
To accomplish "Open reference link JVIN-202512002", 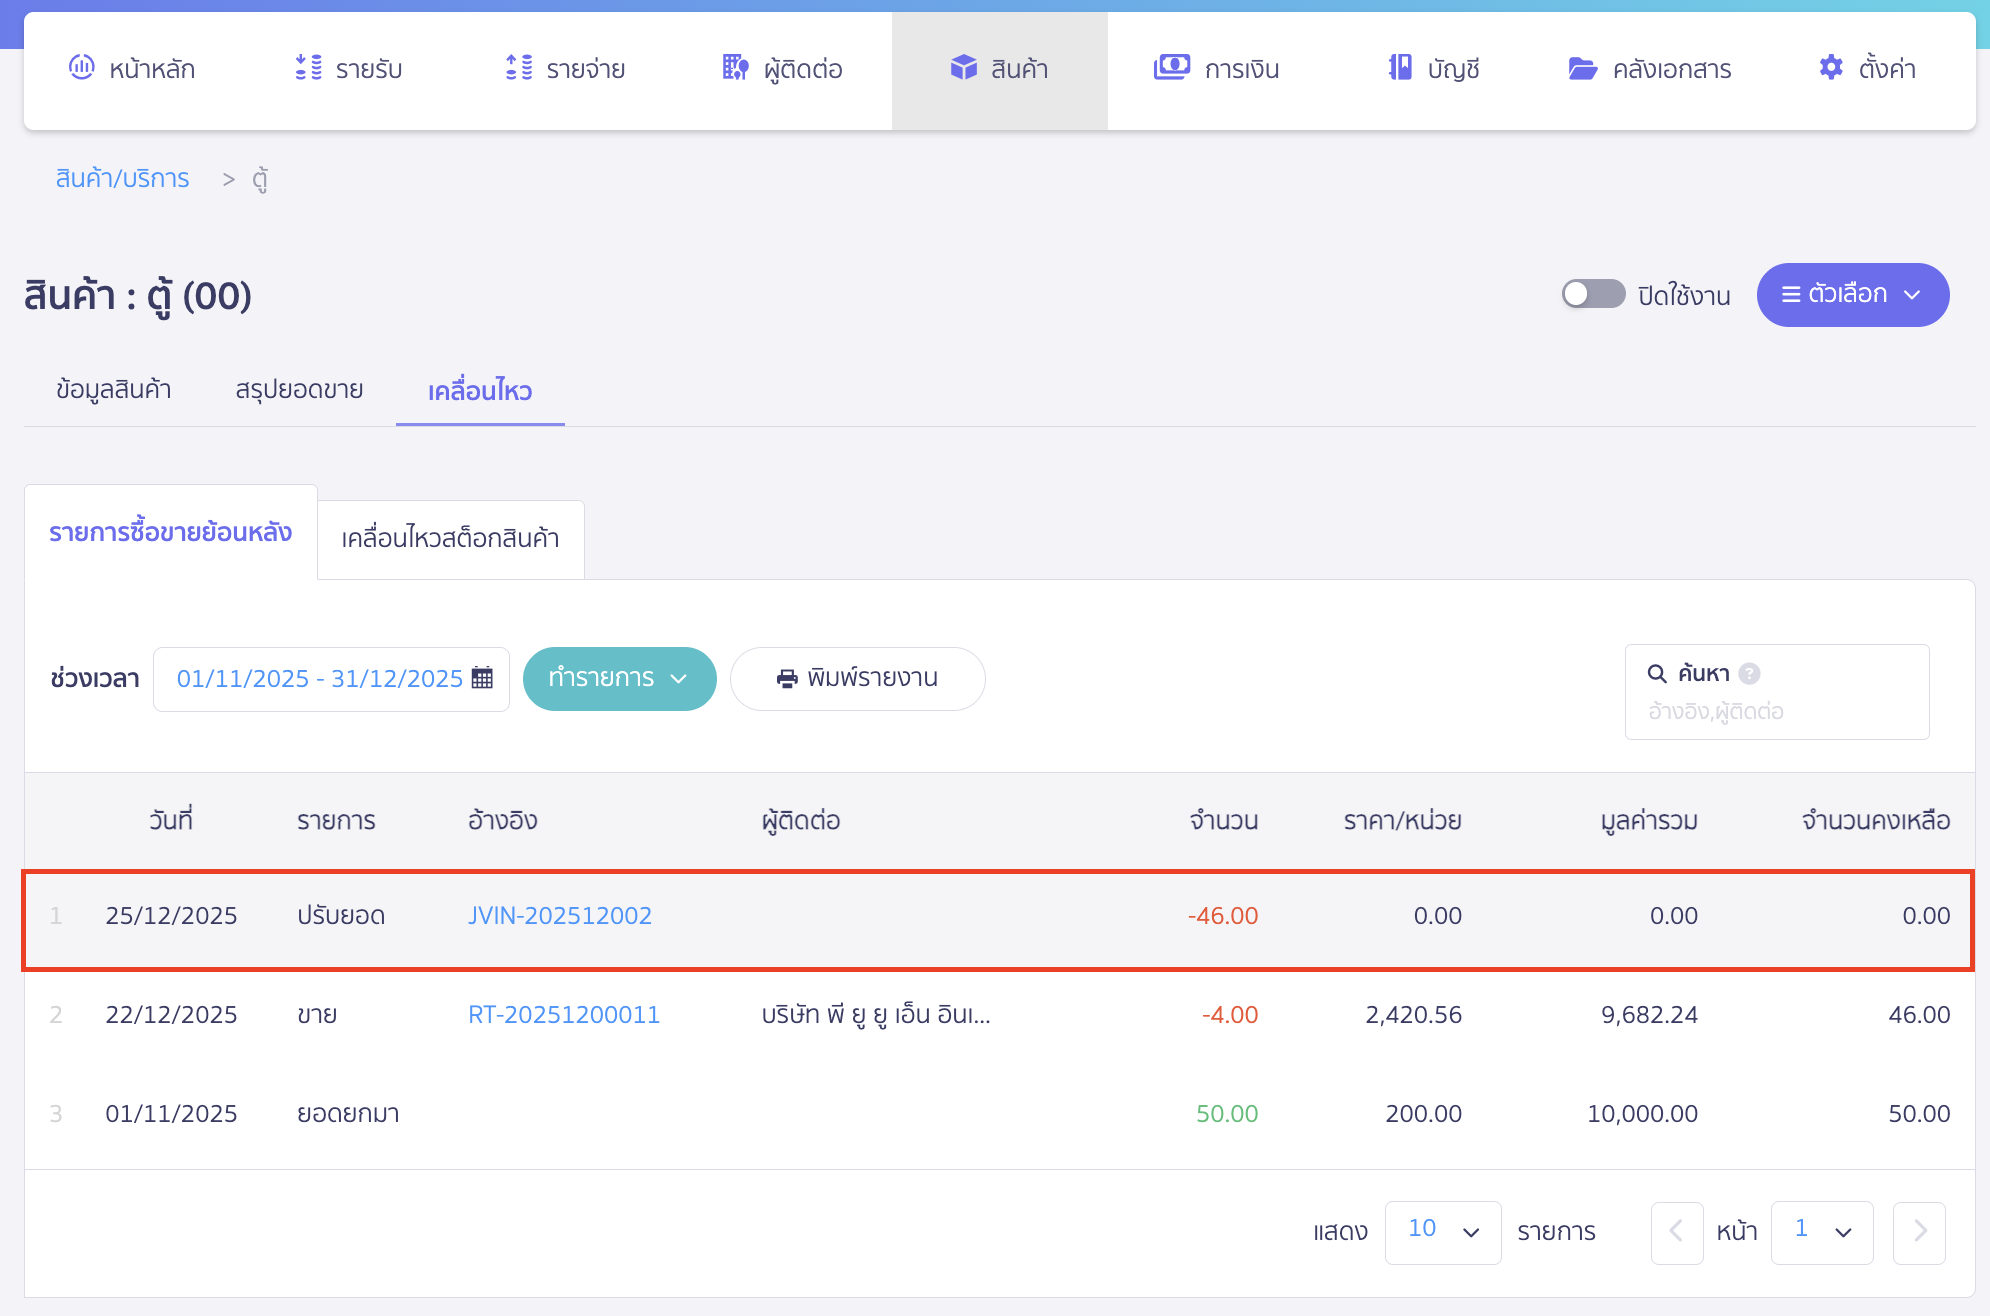I will (x=559, y=916).
